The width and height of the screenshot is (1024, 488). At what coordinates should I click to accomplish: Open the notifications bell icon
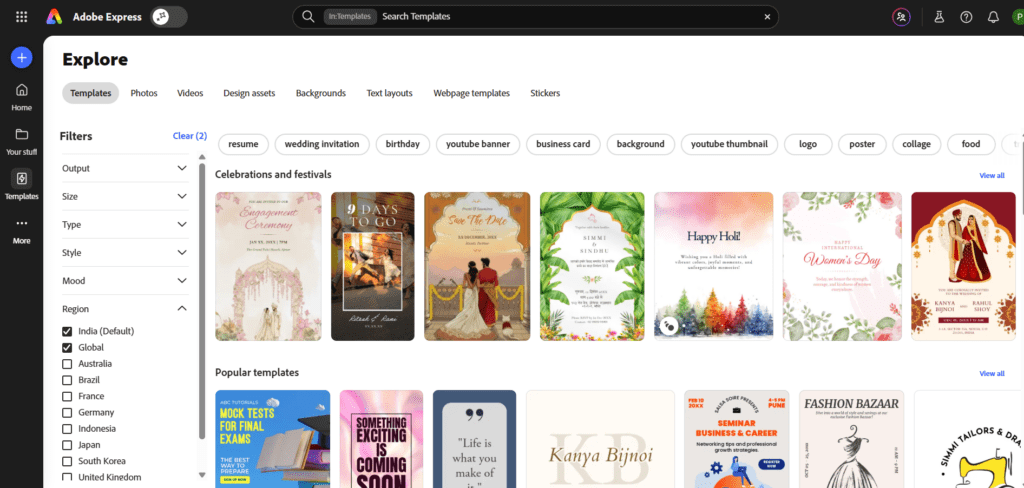pos(993,17)
